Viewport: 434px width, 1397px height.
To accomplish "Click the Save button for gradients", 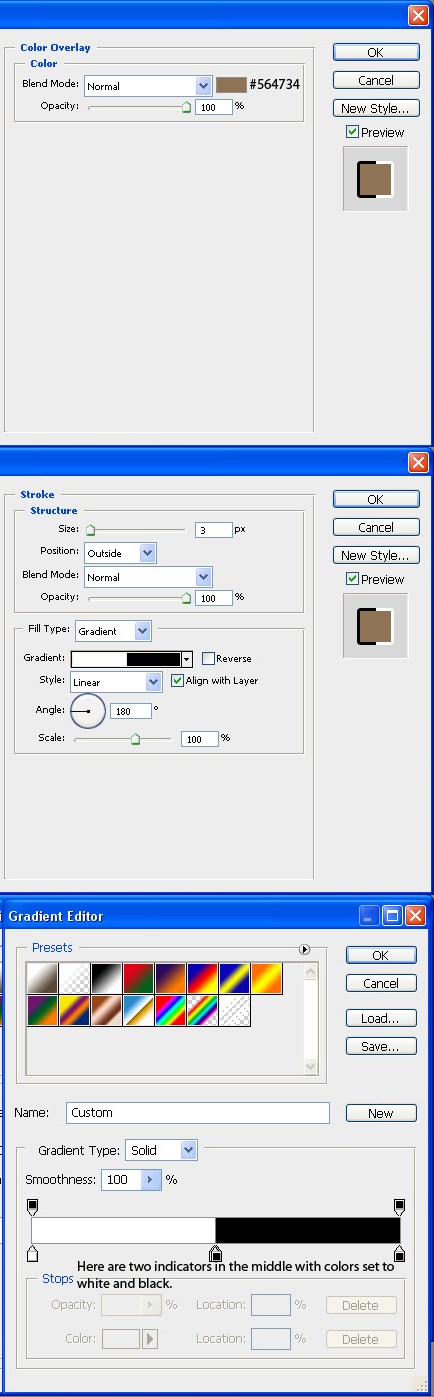I will 381,1046.
